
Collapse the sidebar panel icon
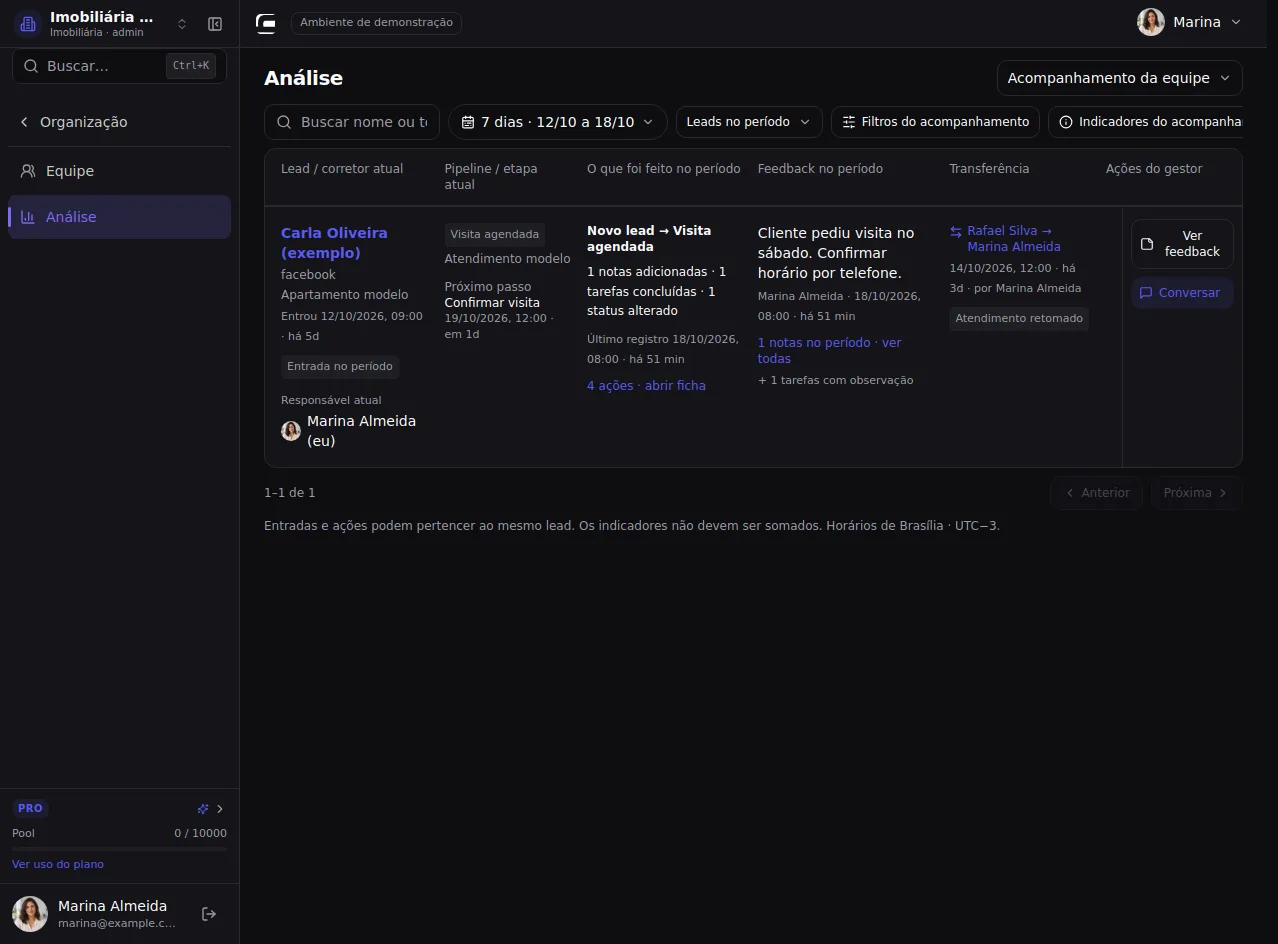pos(215,24)
